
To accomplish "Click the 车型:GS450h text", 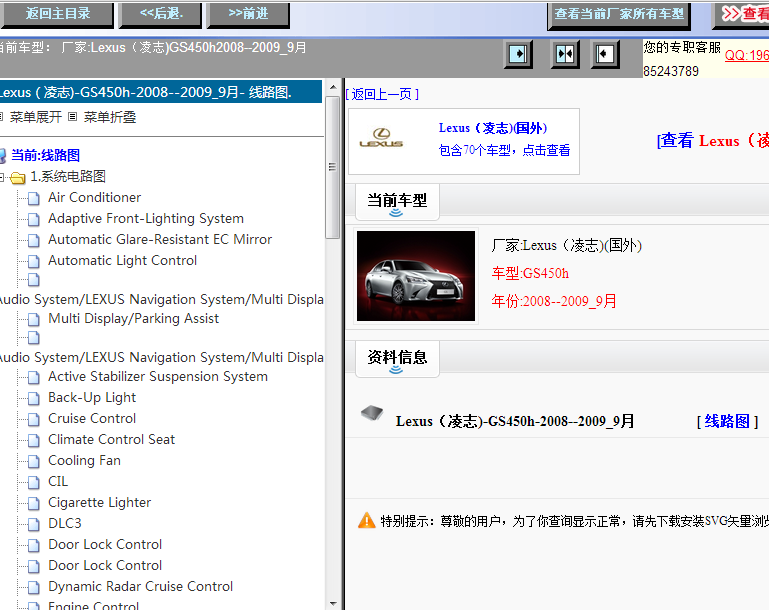I will coord(530,273).
